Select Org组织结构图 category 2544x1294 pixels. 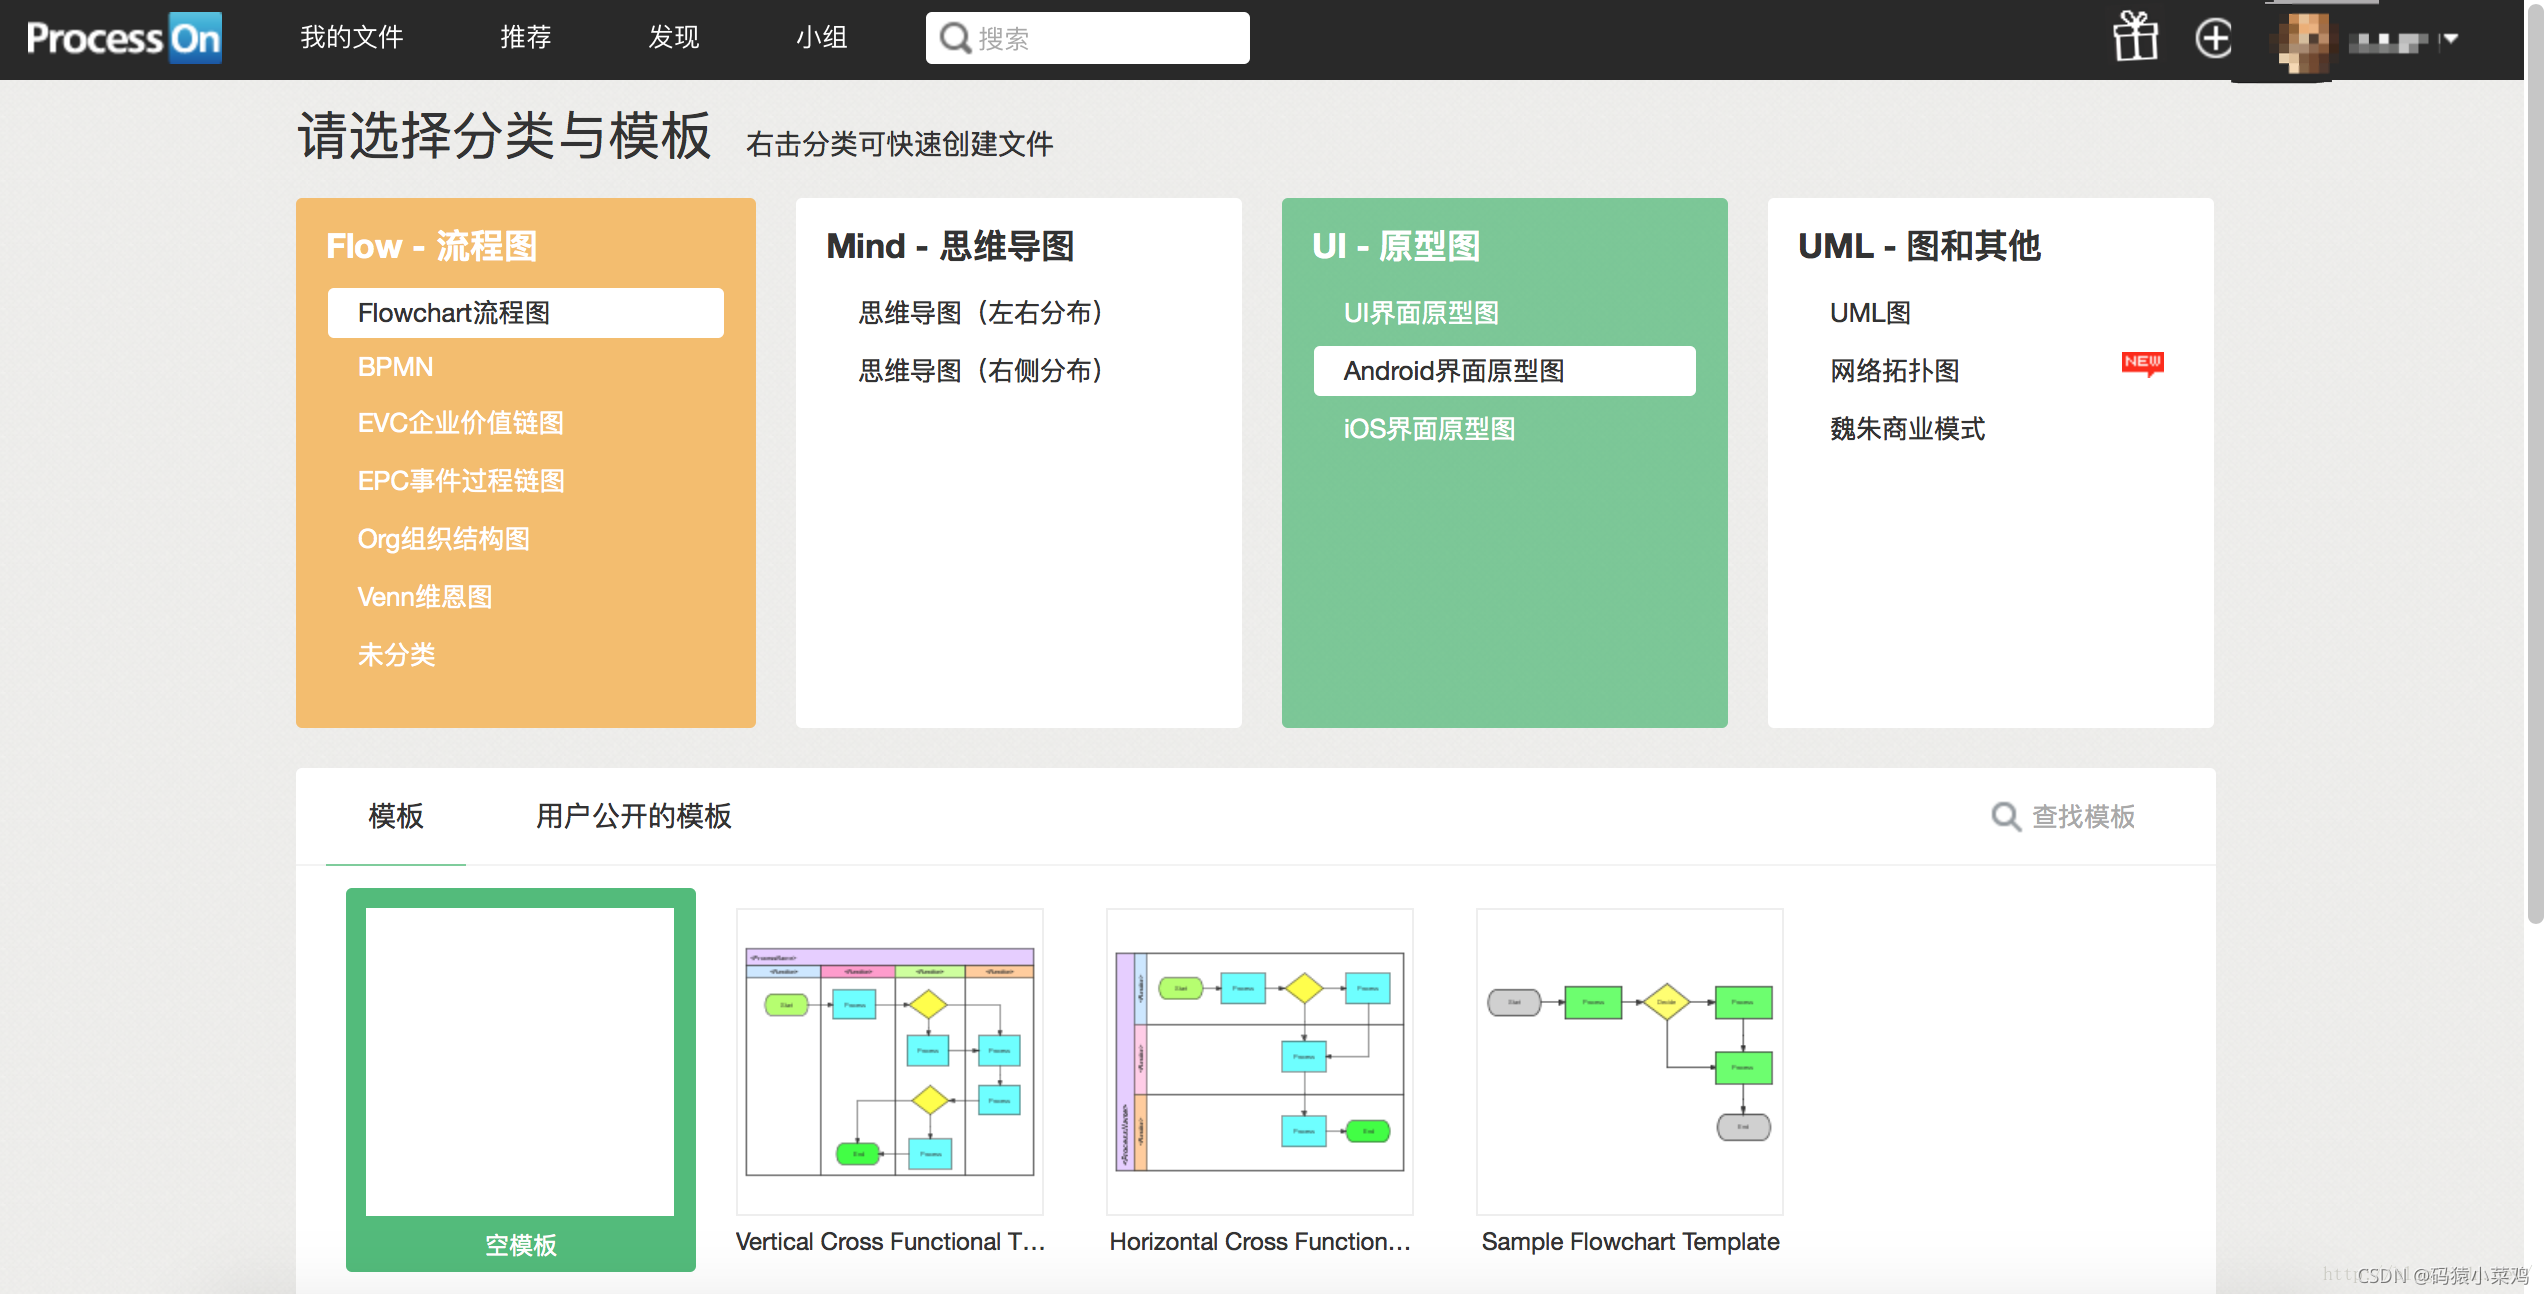(x=443, y=539)
